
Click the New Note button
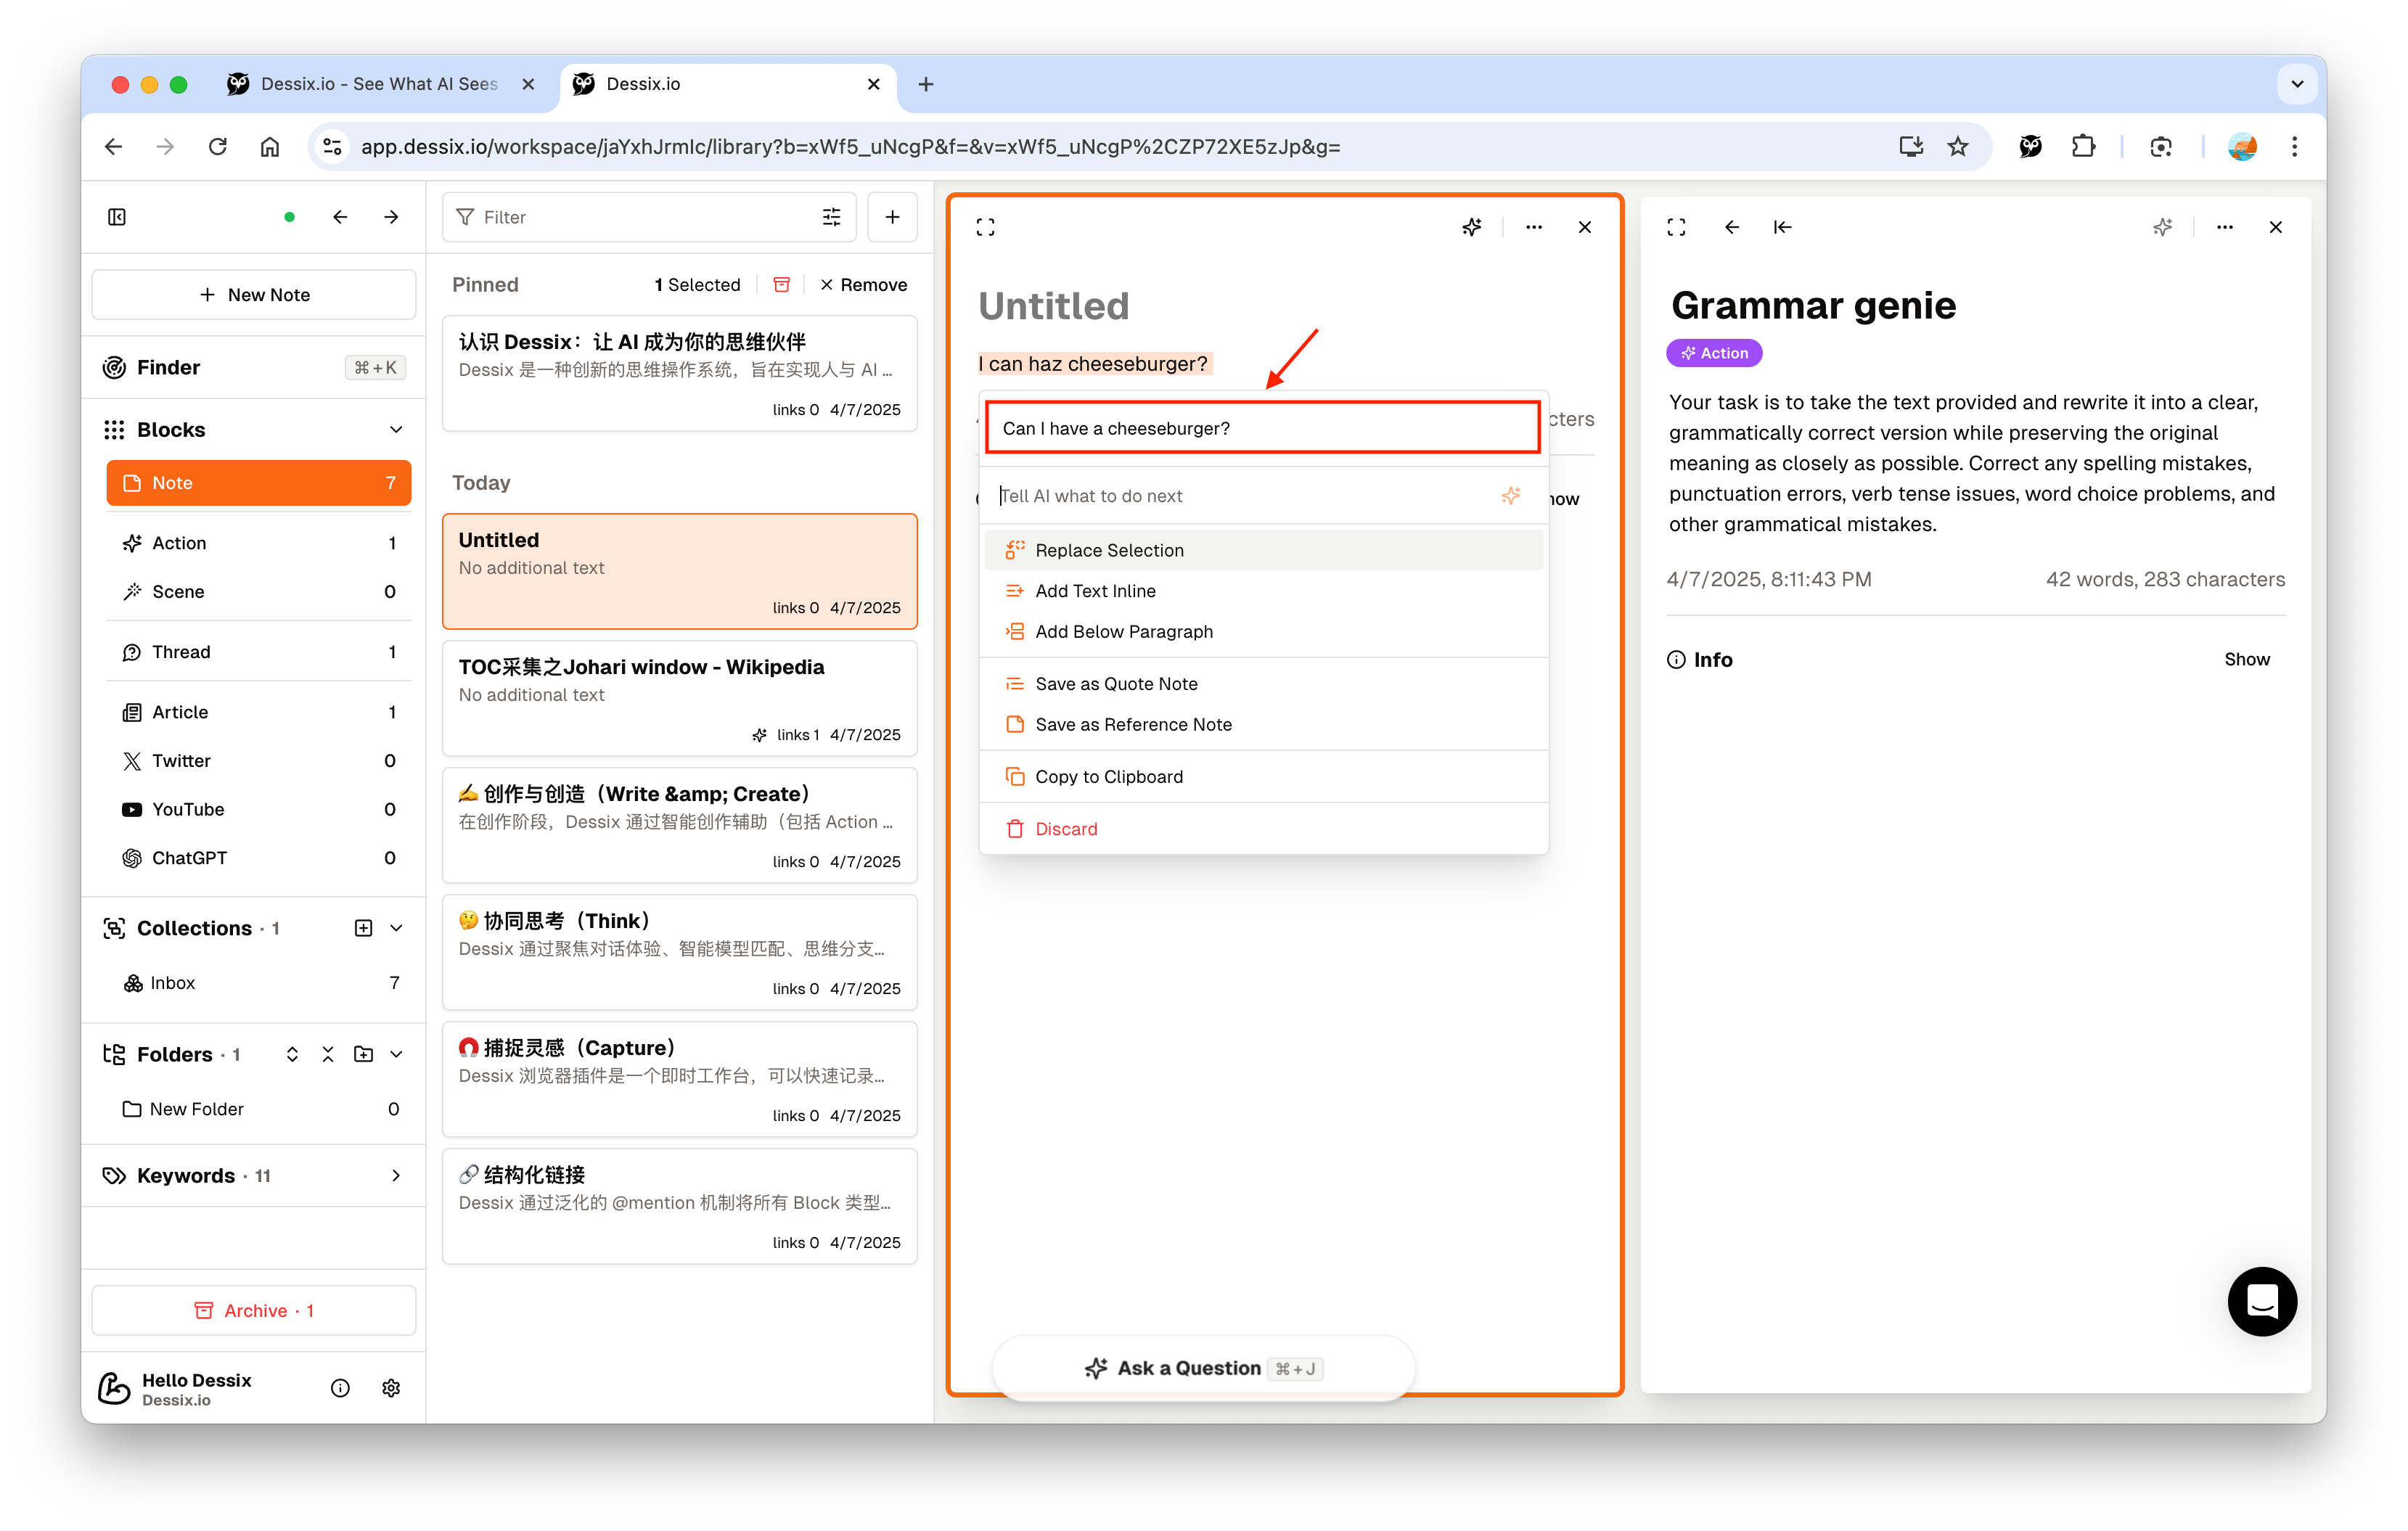tap(254, 295)
